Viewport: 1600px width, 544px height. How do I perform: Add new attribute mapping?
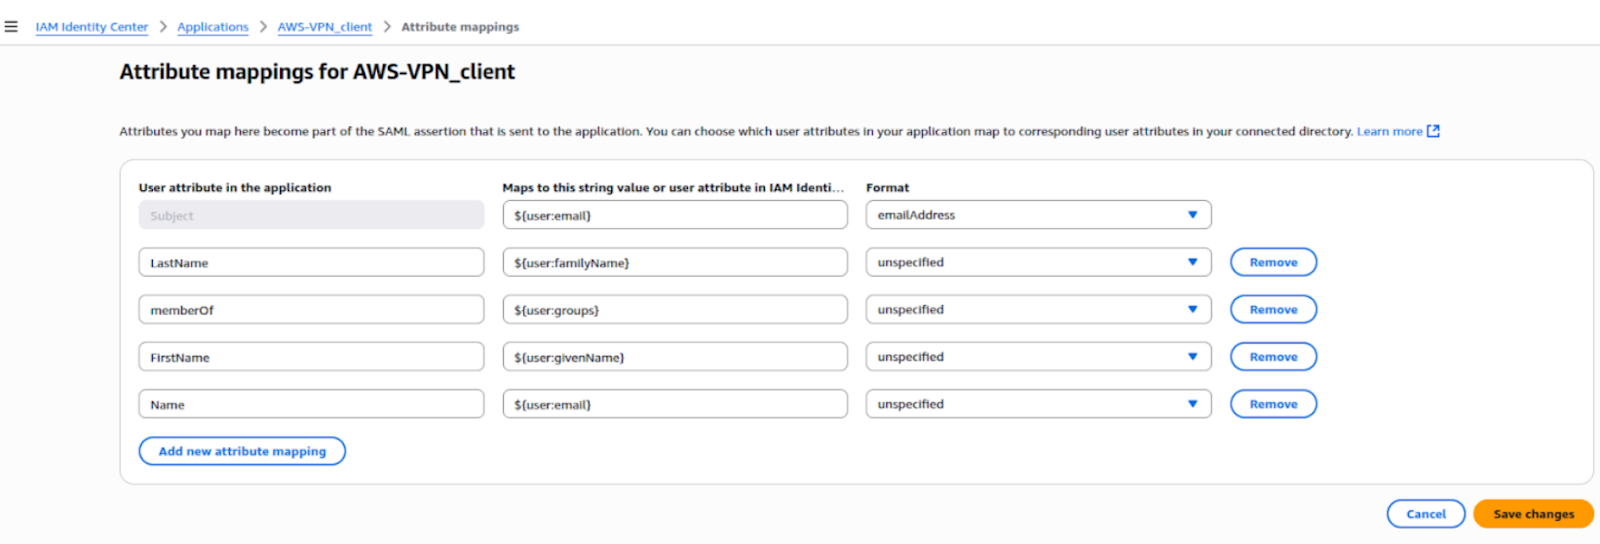(x=242, y=451)
